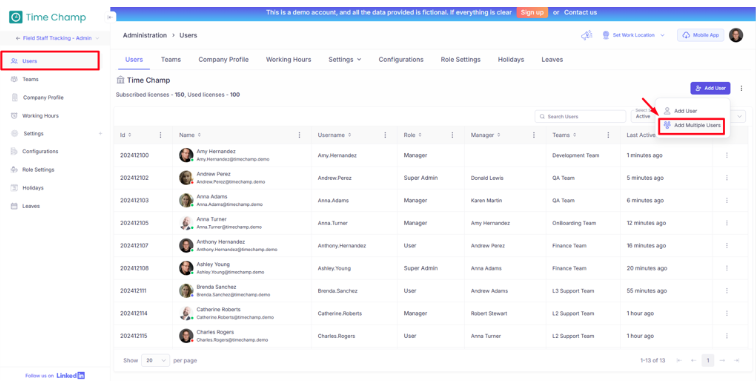Collapse the sidebar with the toggle arrow
This screenshot has height=384, width=756.
point(110,17)
